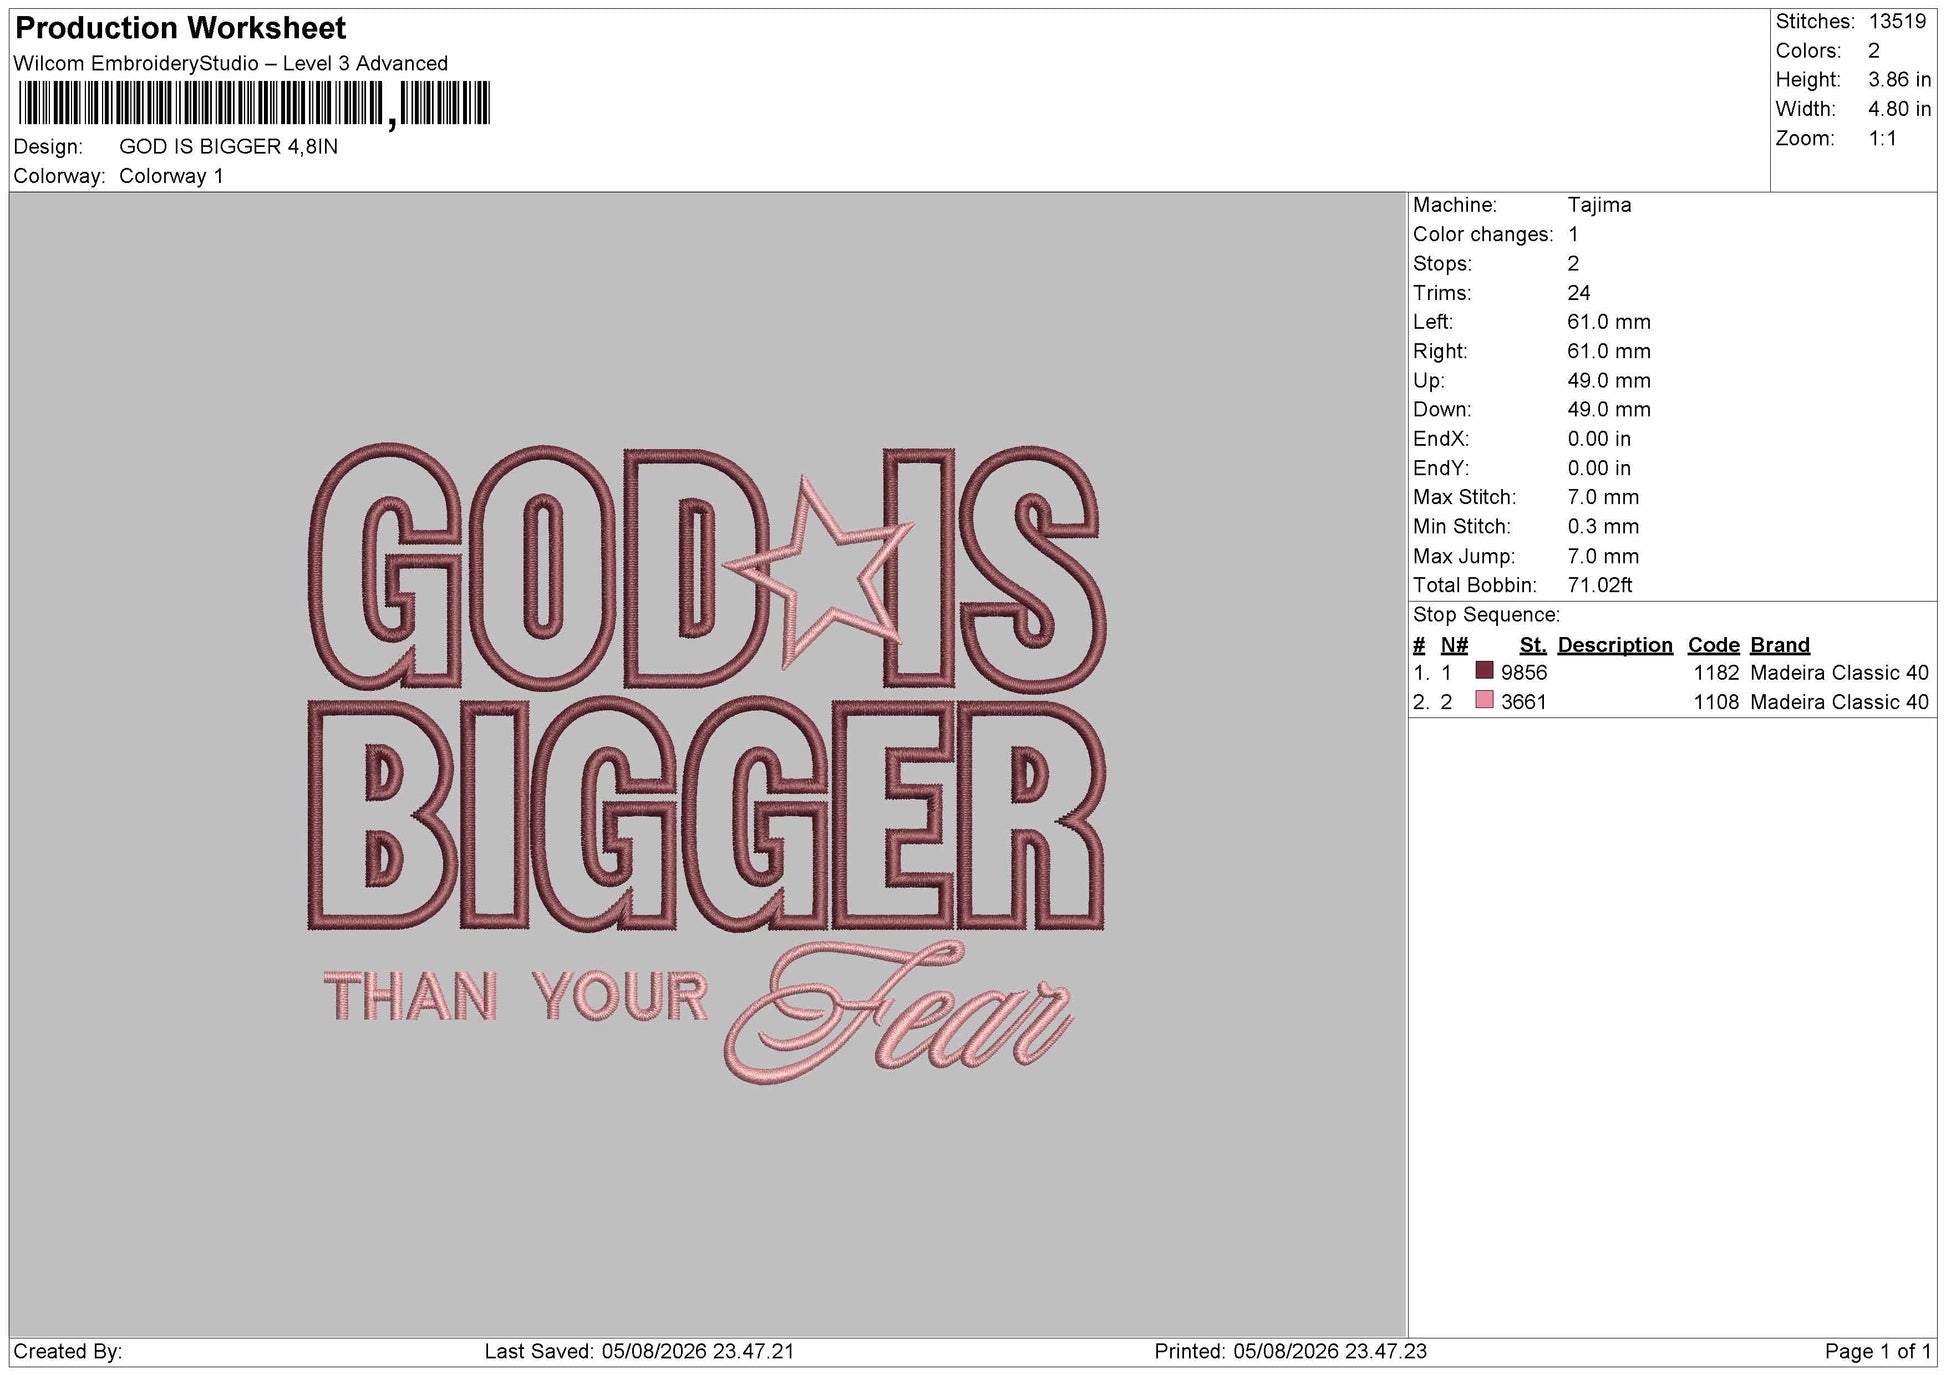
Task: Click the 'Wilcom EmbroideryStudio – Level 3 Advanced' line
Action: click(x=230, y=64)
